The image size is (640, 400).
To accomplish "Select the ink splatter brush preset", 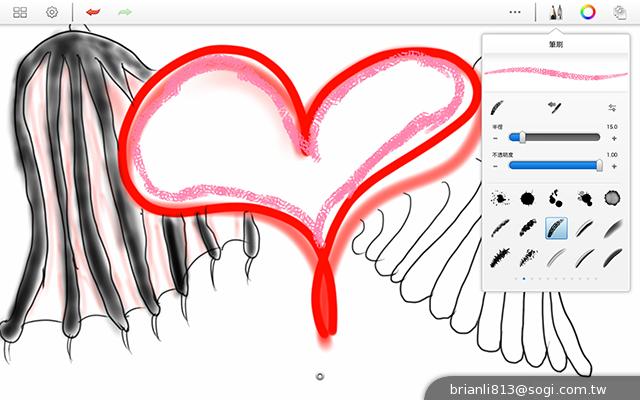I will (x=498, y=198).
